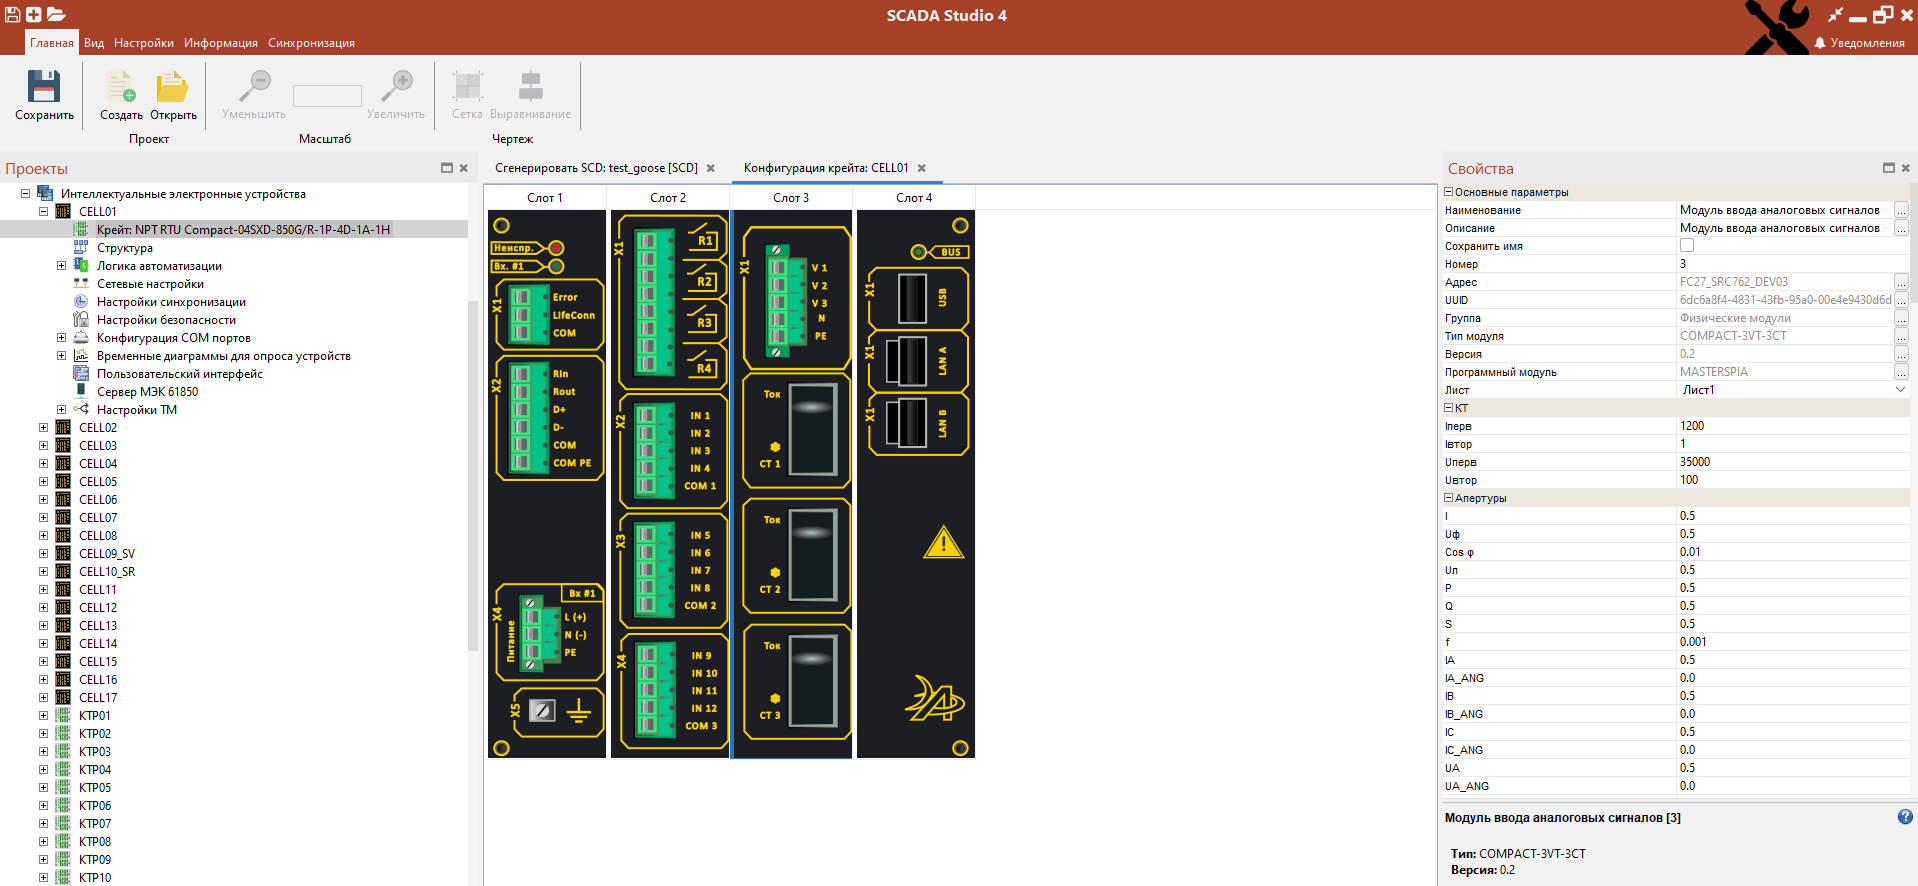Open the Синхронизация ribbon tab
Image resolution: width=1918 pixels, height=886 pixels.
[x=311, y=43]
